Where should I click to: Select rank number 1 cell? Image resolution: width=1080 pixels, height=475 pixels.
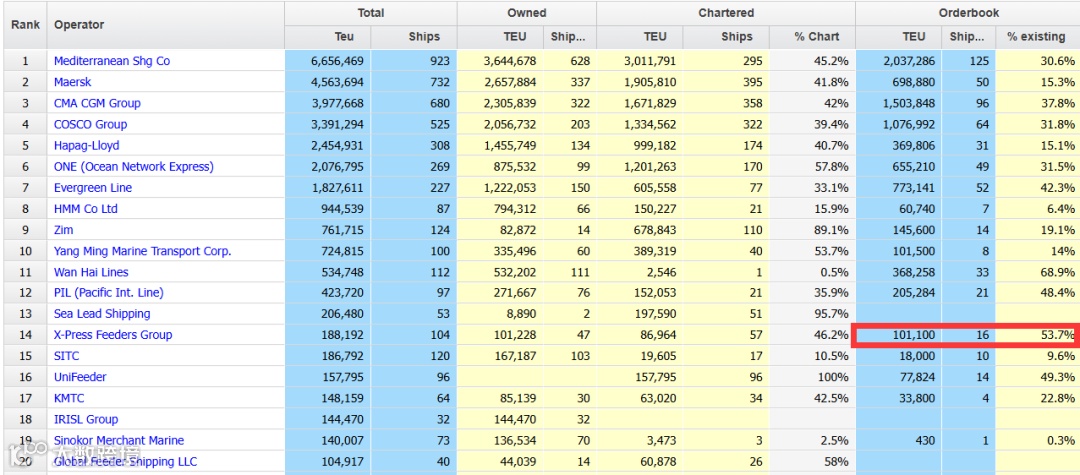click(25, 61)
